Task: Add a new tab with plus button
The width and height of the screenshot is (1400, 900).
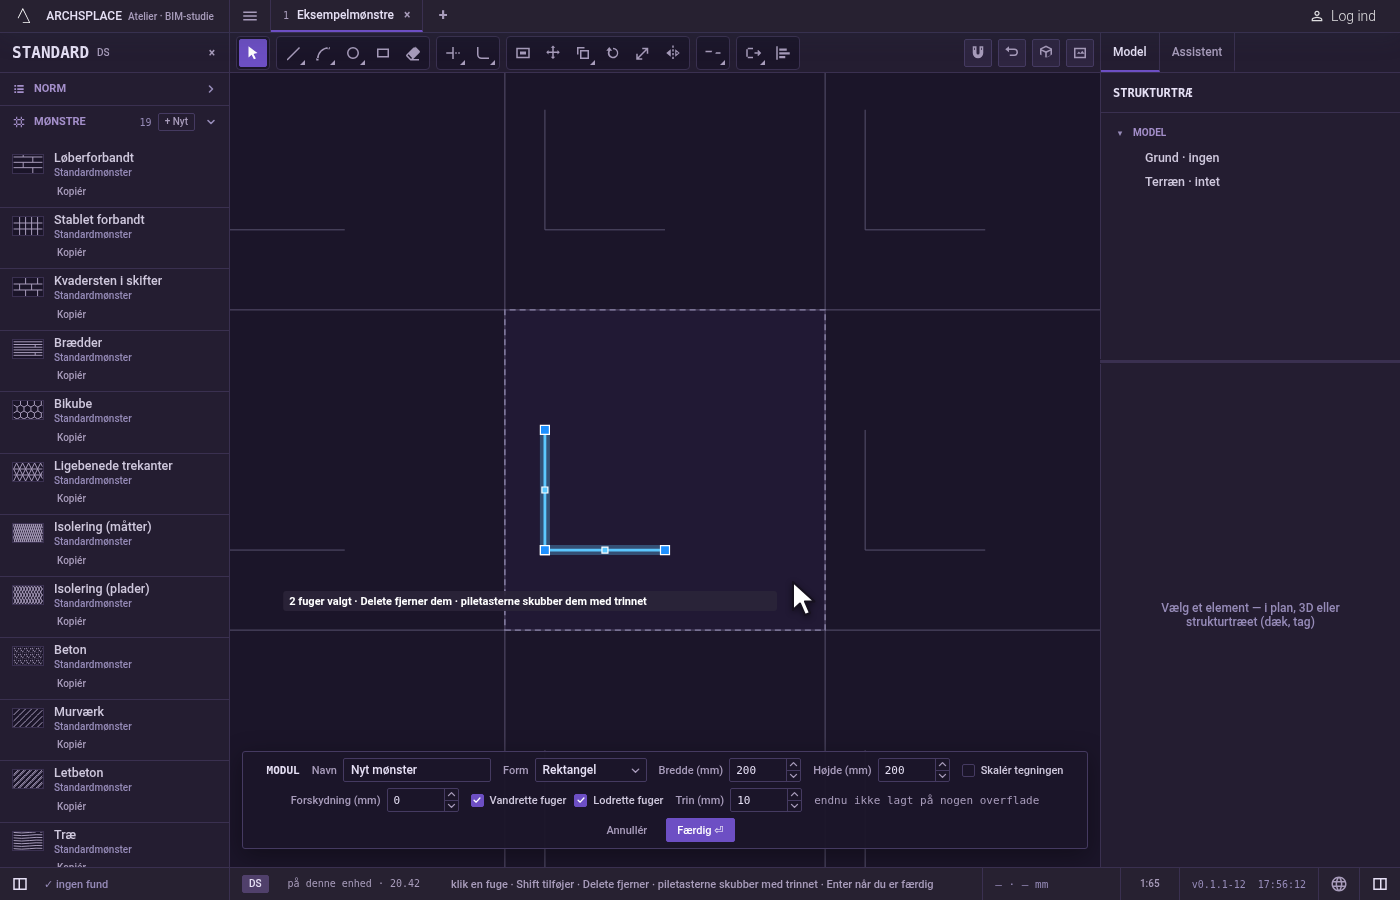Action: [x=443, y=15]
